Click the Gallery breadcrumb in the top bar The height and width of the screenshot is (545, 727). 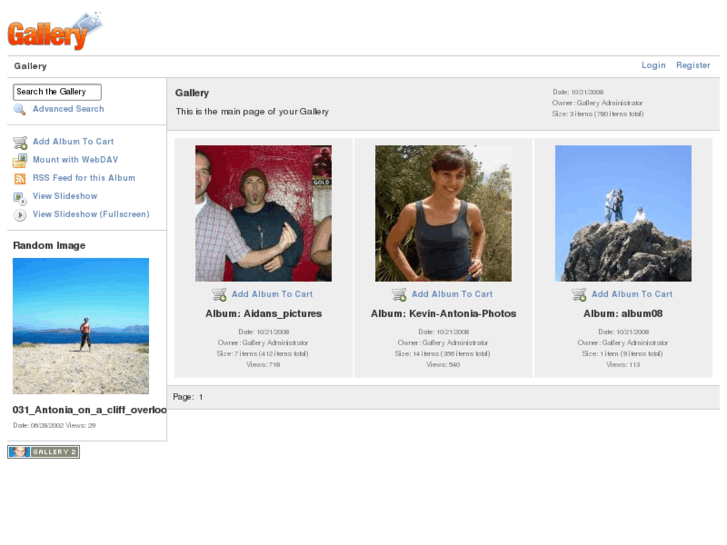[x=30, y=66]
